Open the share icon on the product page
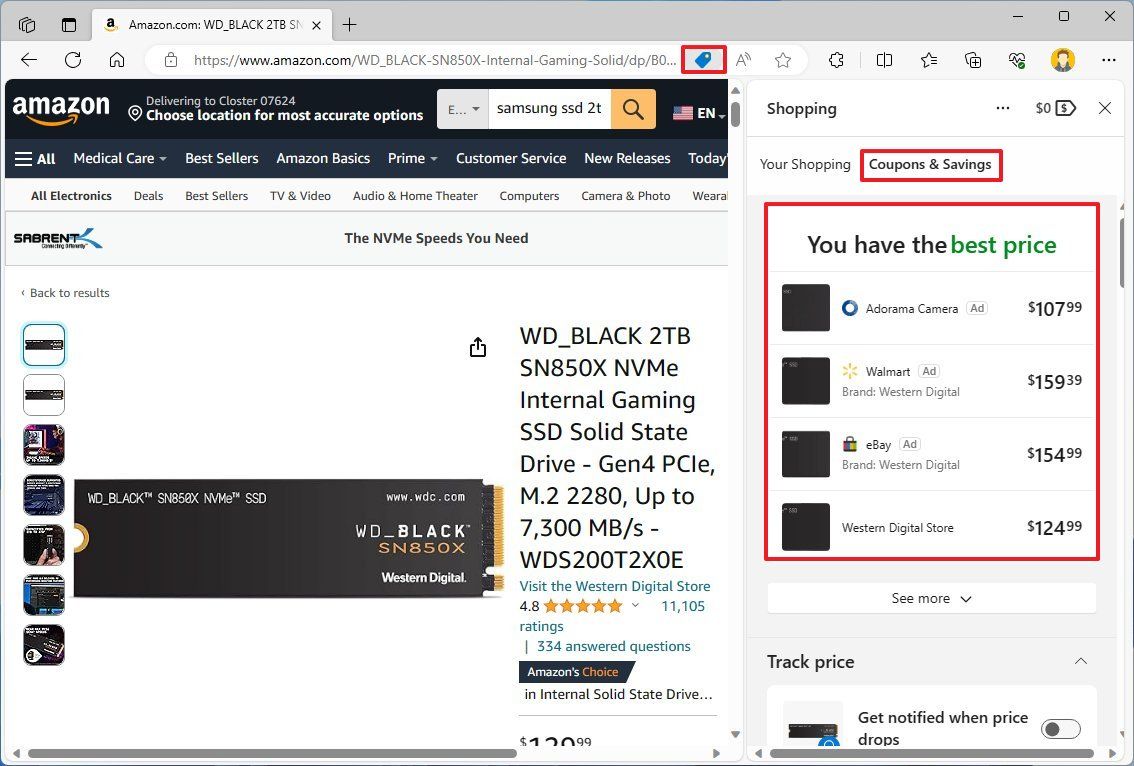 (478, 346)
